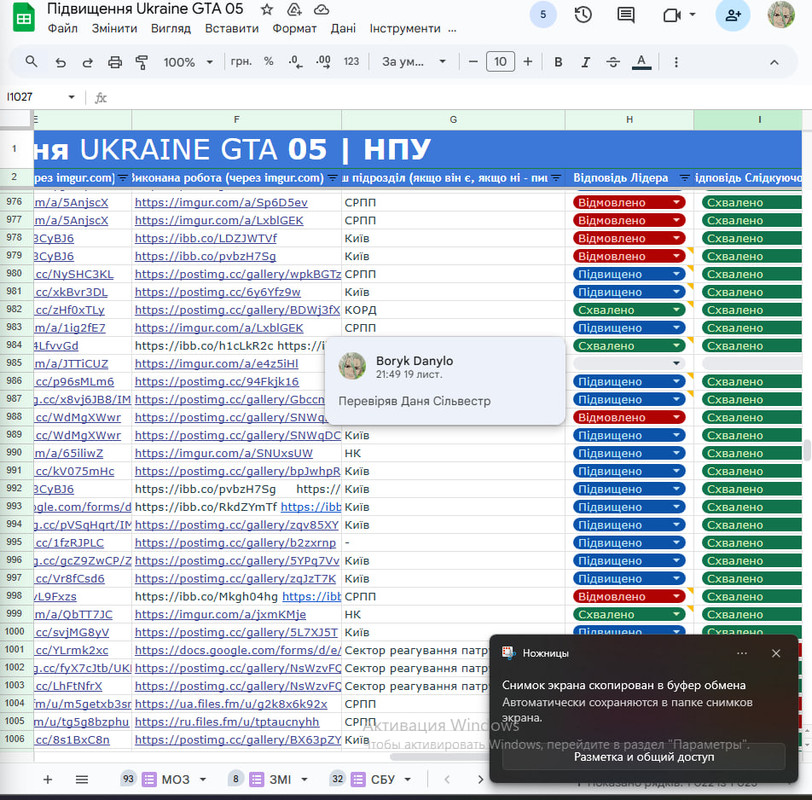This screenshot has width=812, height=800.
Task: Dismiss the Ножницы notification
Action: (x=776, y=653)
